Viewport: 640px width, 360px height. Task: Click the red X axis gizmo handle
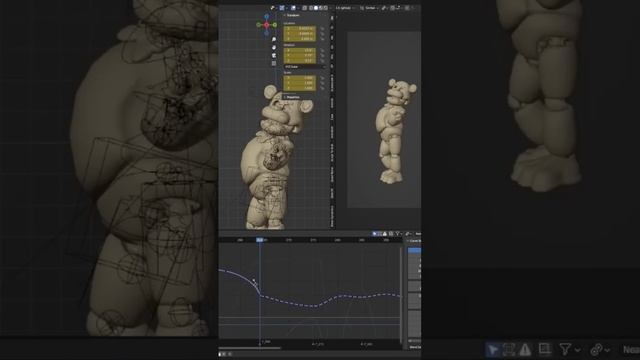coord(267,24)
